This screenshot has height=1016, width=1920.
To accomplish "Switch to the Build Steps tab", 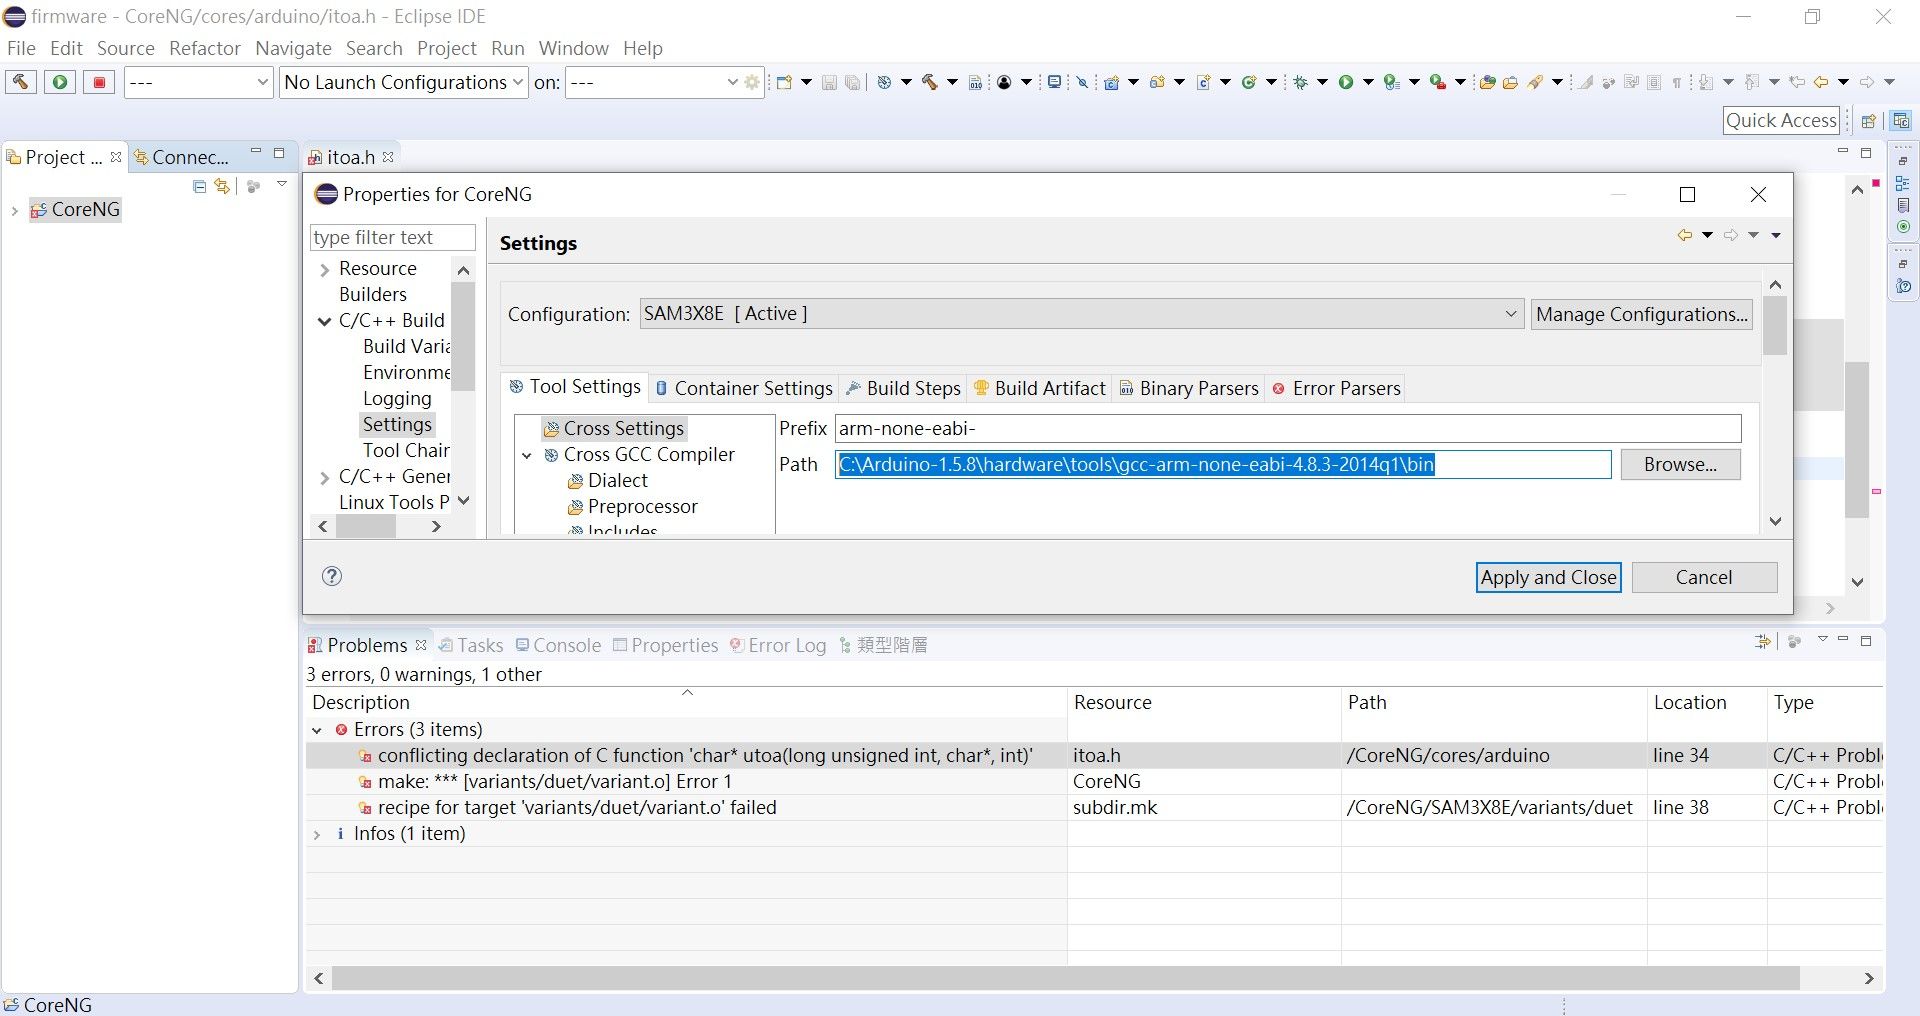I will point(903,388).
